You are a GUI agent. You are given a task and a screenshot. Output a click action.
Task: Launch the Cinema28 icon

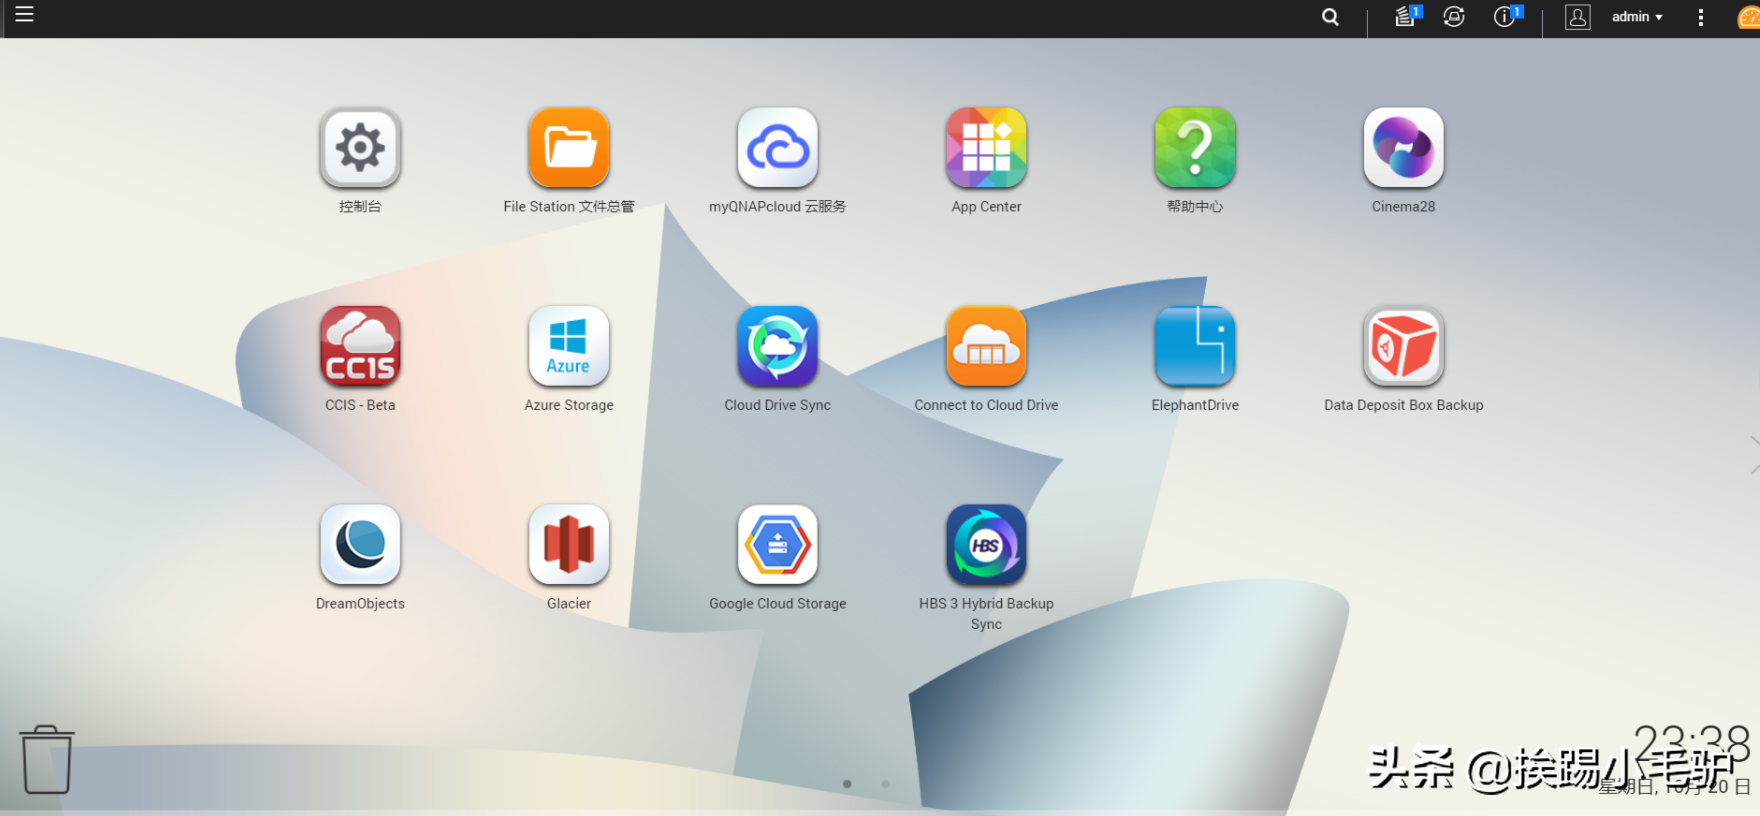(1404, 148)
